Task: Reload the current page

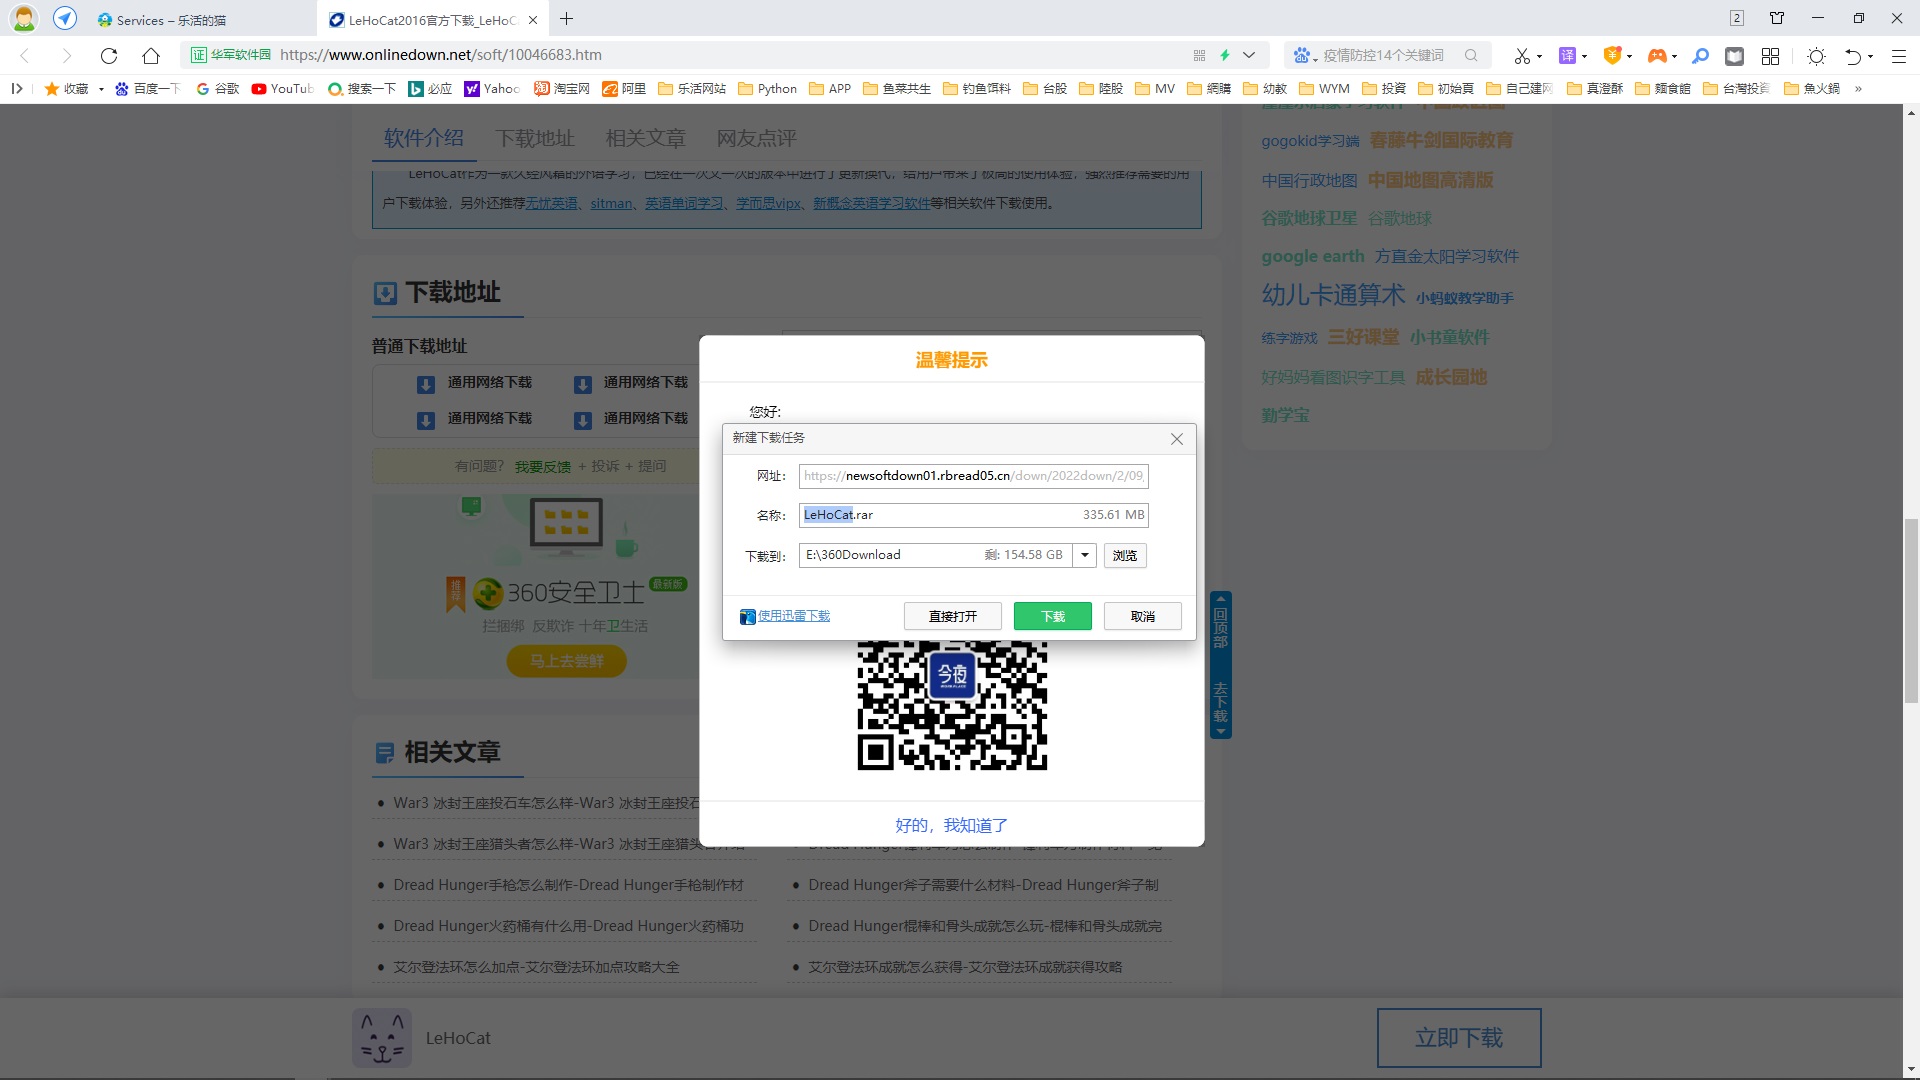Action: [109, 56]
